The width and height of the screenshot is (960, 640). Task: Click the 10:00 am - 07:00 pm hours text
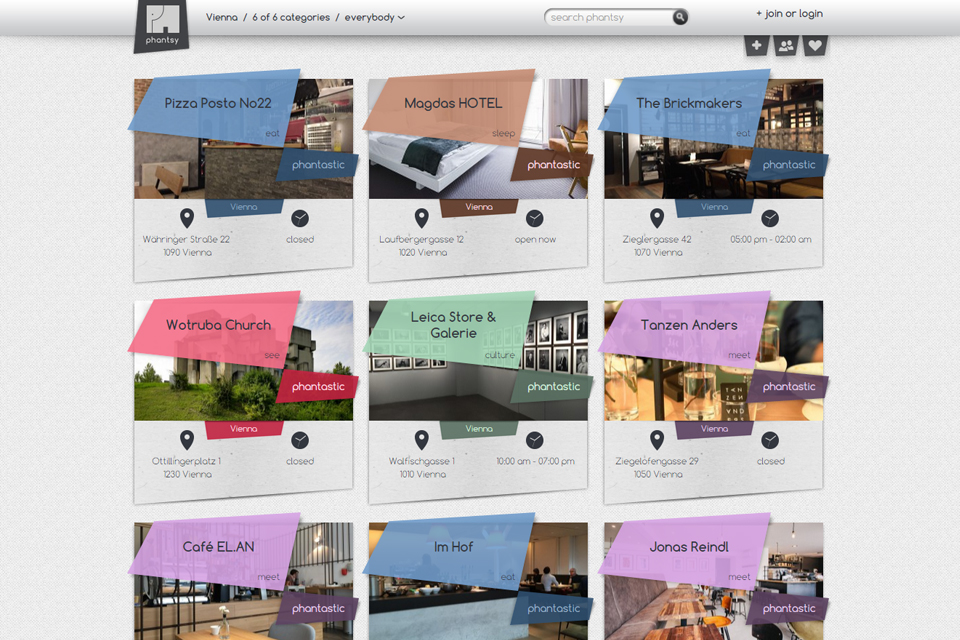point(535,461)
